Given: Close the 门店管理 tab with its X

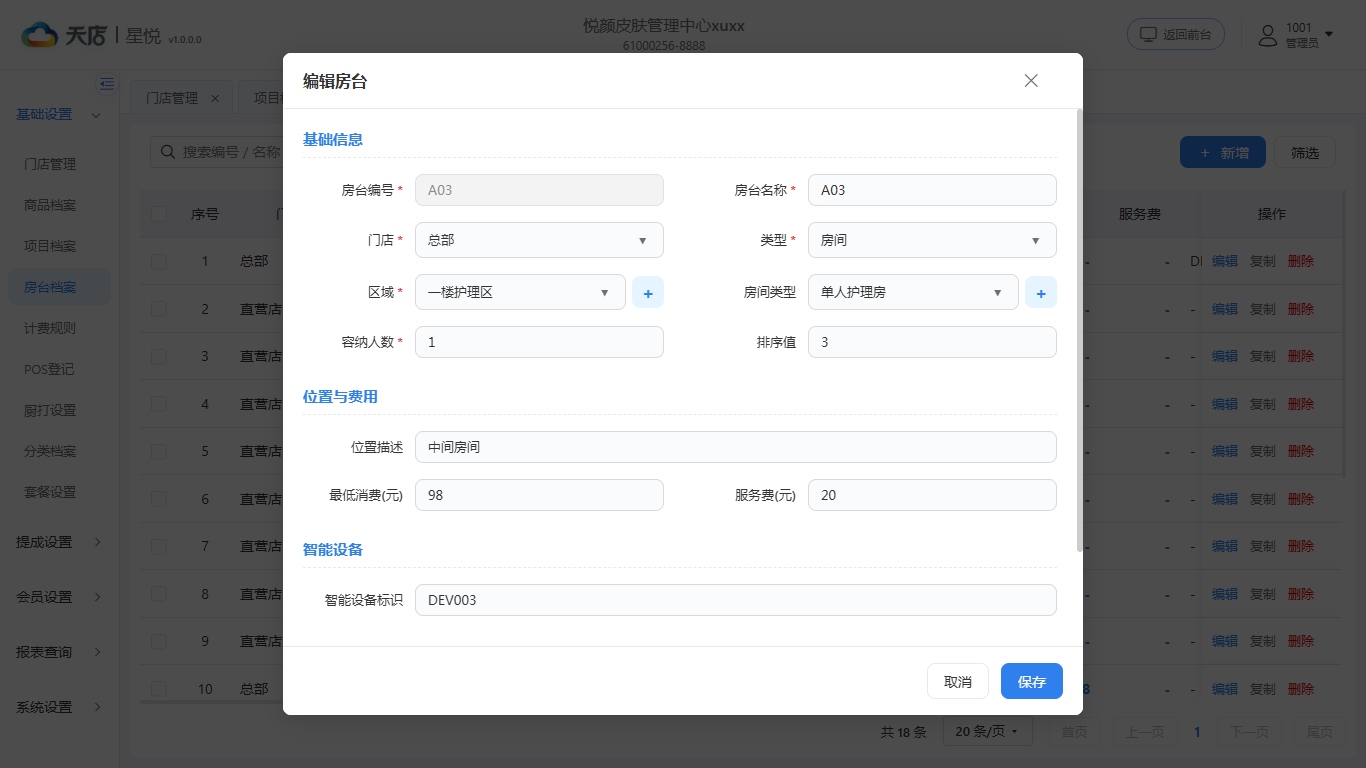Looking at the screenshot, I should 215,98.
